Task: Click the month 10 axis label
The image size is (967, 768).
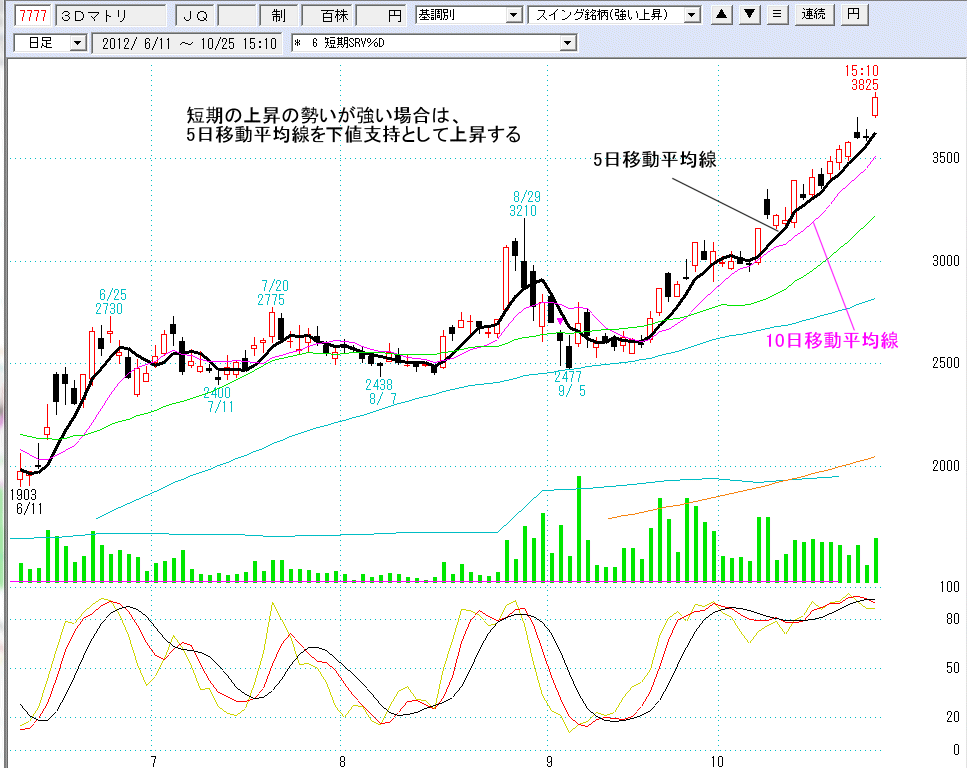Action: 717,761
